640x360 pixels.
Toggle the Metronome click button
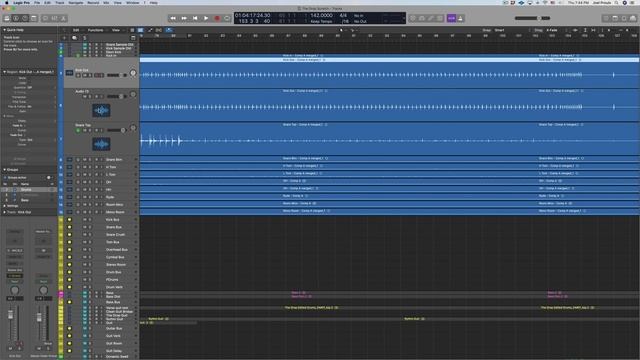(461, 18)
